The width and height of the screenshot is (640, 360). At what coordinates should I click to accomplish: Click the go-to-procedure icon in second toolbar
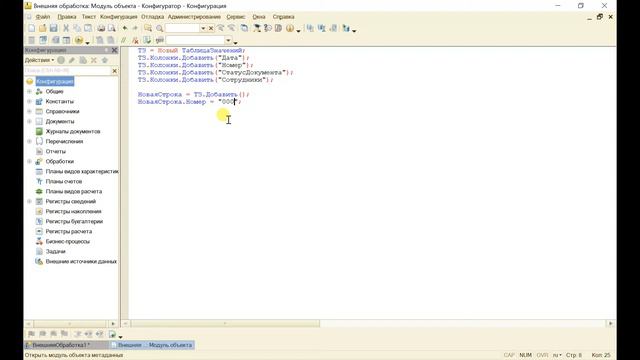coord(160,40)
